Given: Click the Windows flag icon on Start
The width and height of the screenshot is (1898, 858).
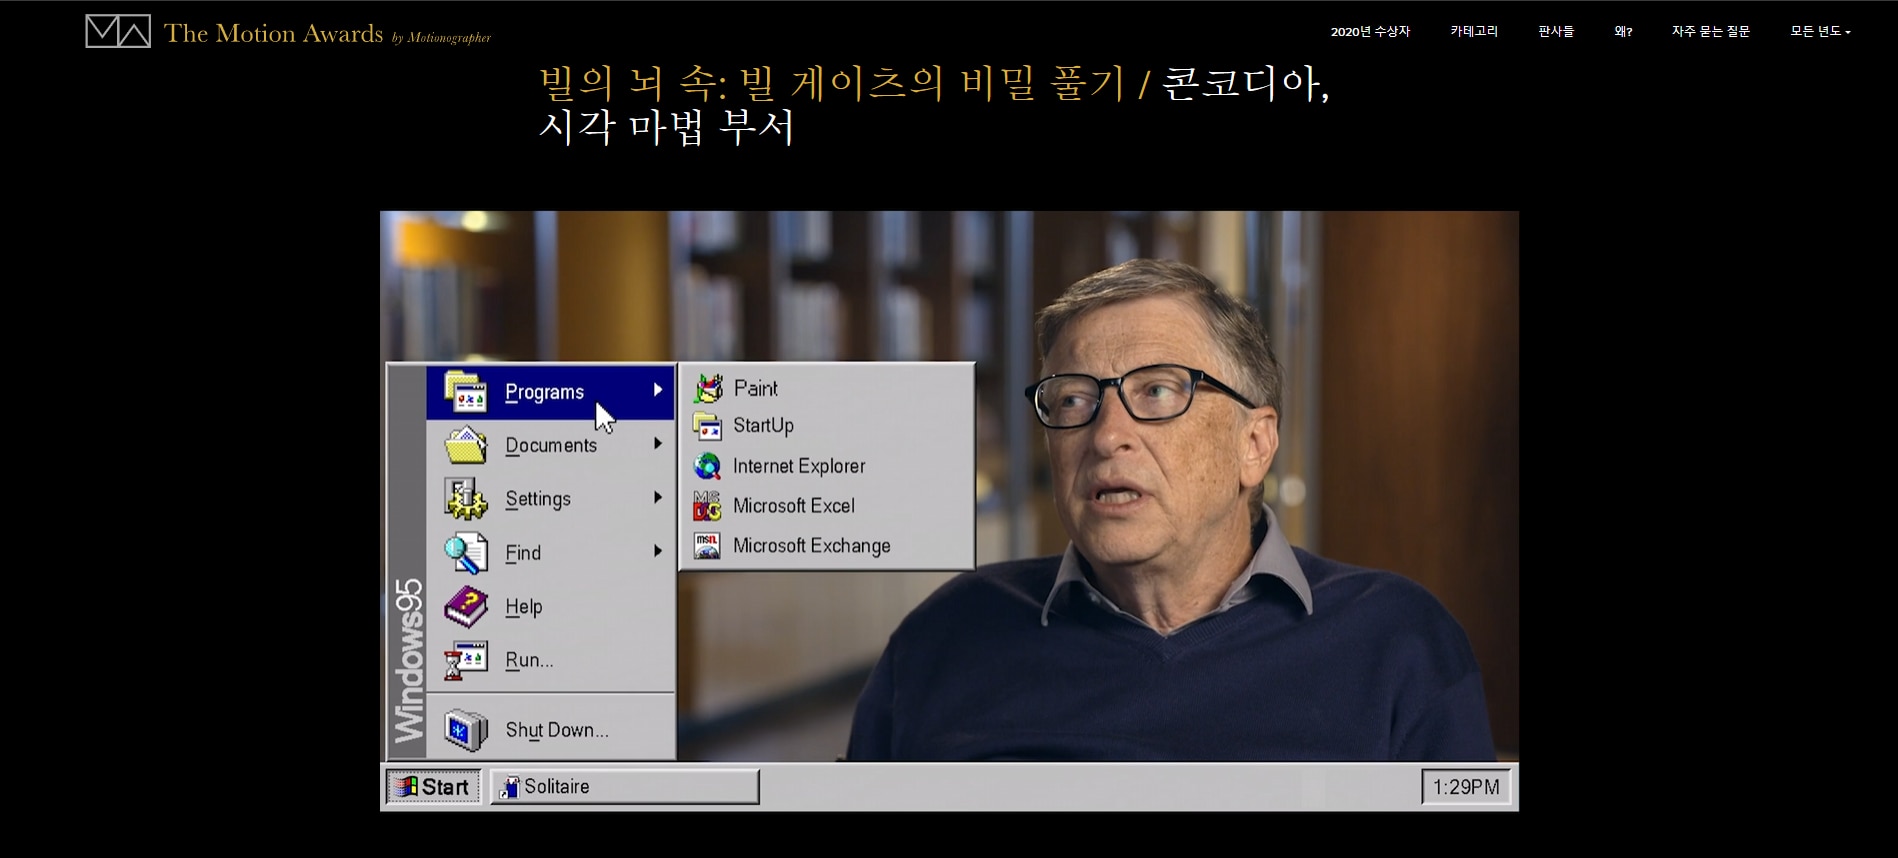Looking at the screenshot, I should [x=404, y=787].
